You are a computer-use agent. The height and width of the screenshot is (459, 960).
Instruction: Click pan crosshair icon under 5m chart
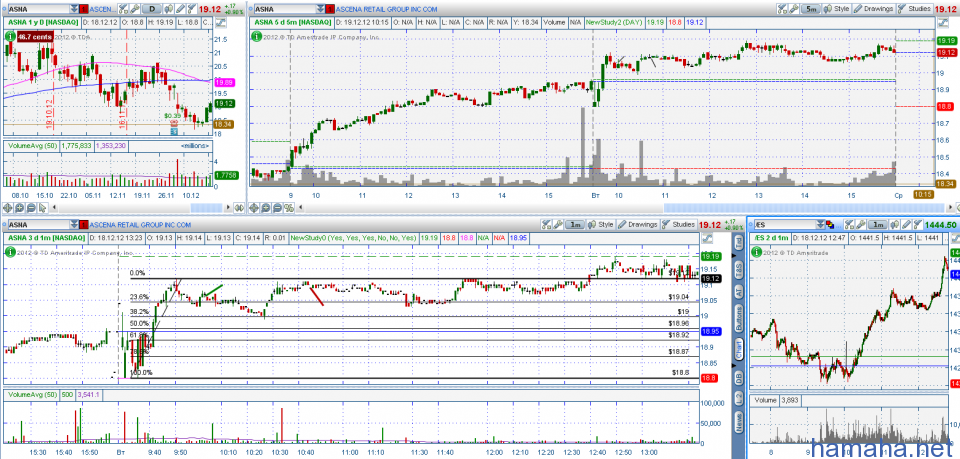pyautogui.click(x=253, y=208)
